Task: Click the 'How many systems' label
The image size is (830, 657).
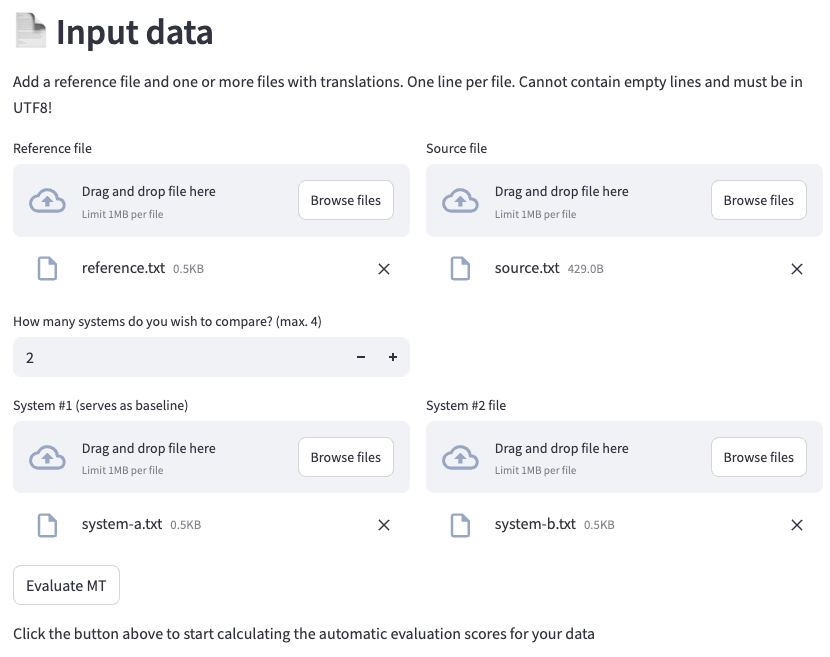Action: [167, 321]
